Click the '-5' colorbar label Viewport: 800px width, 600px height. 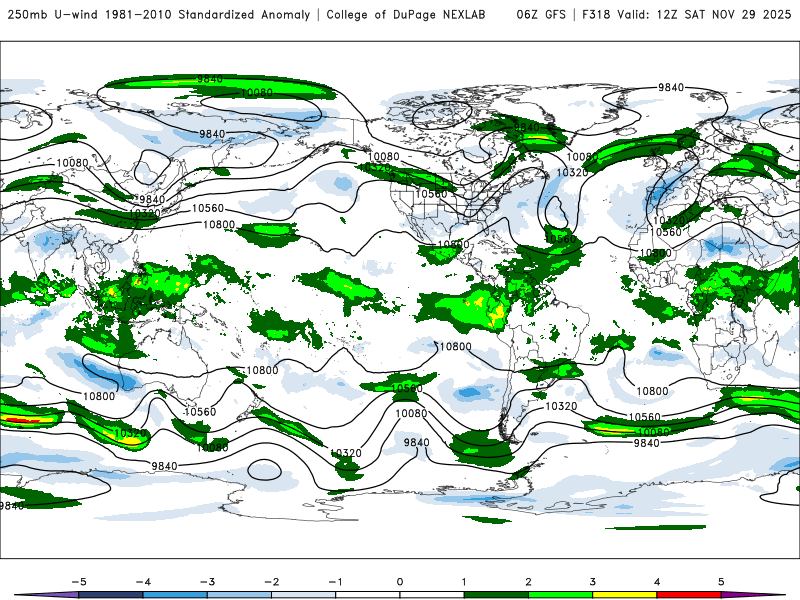pyautogui.click(x=79, y=582)
